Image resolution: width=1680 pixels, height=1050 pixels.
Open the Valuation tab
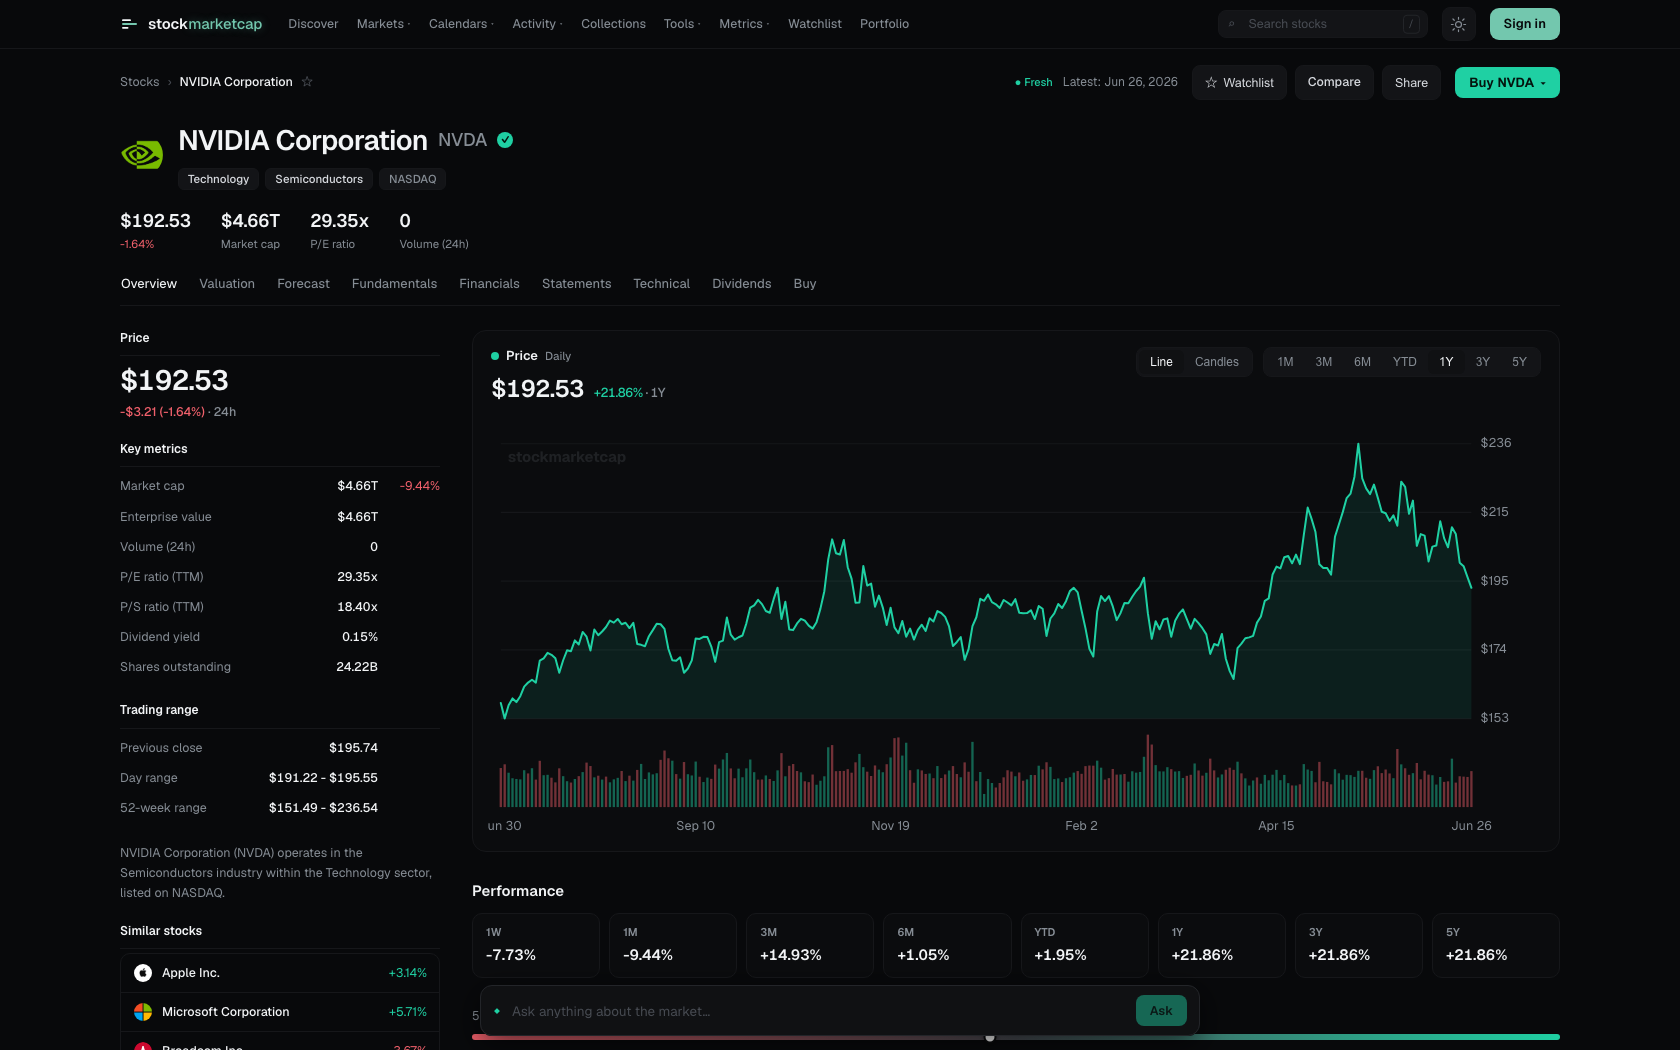click(227, 284)
